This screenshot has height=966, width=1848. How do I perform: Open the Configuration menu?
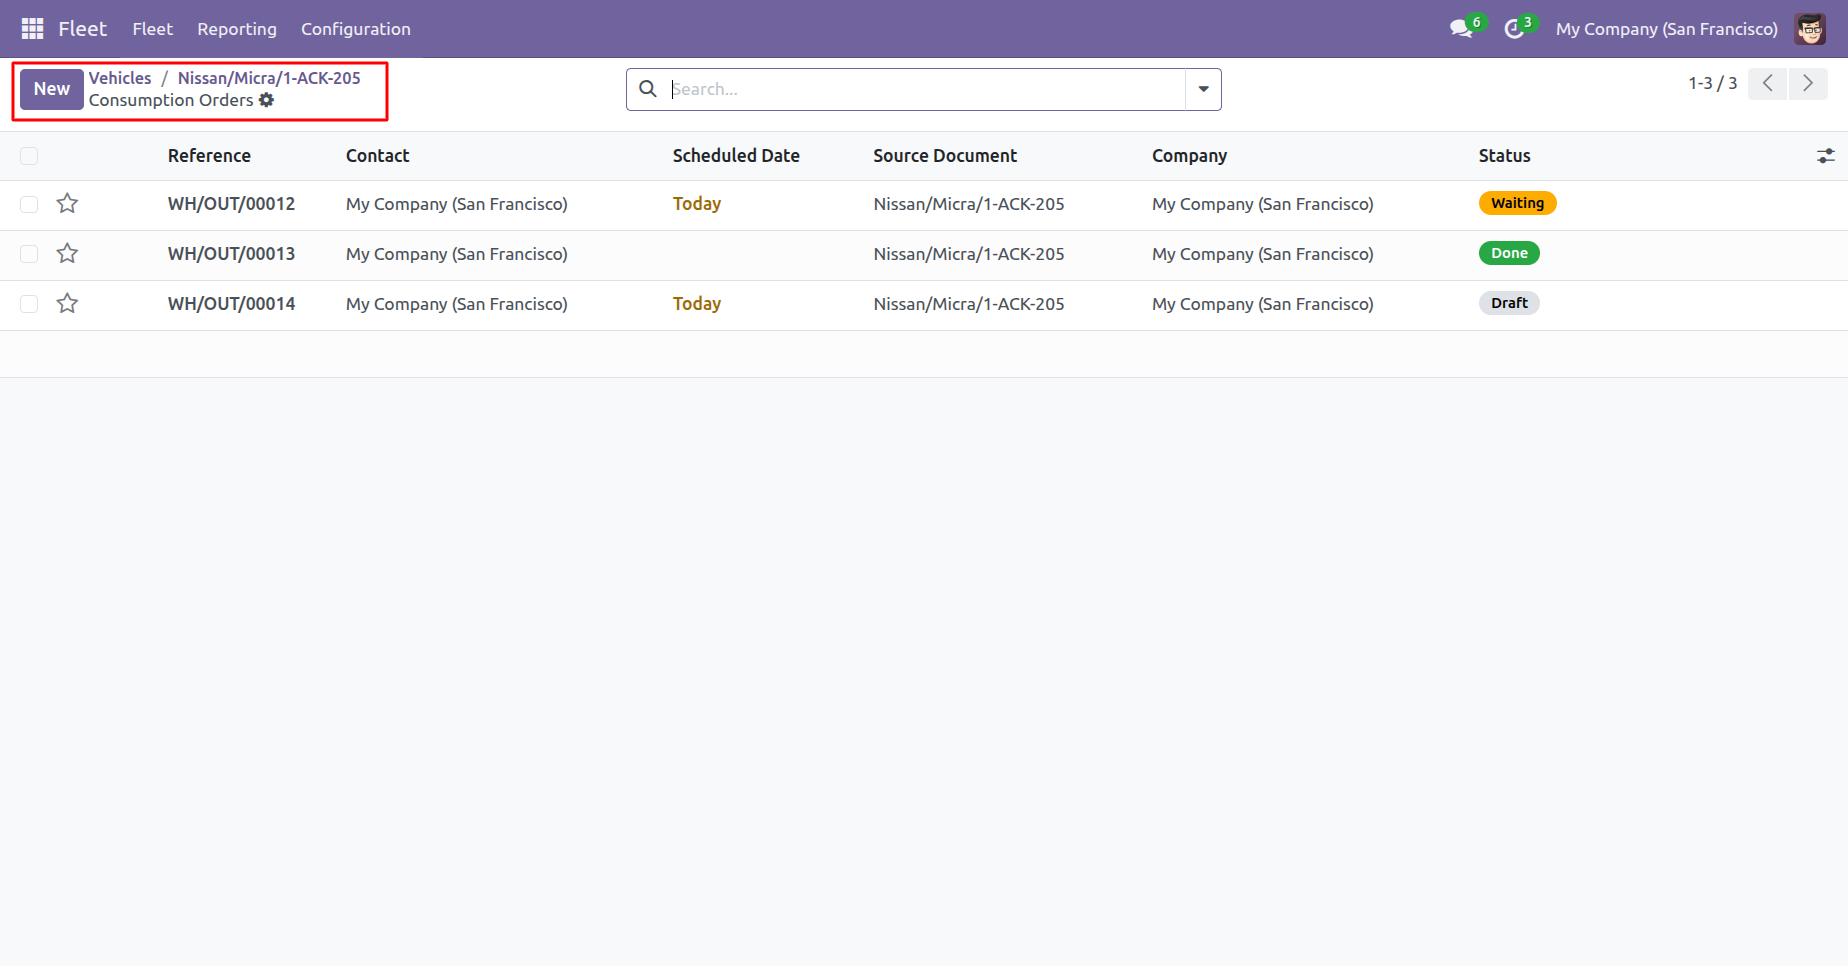point(356,29)
